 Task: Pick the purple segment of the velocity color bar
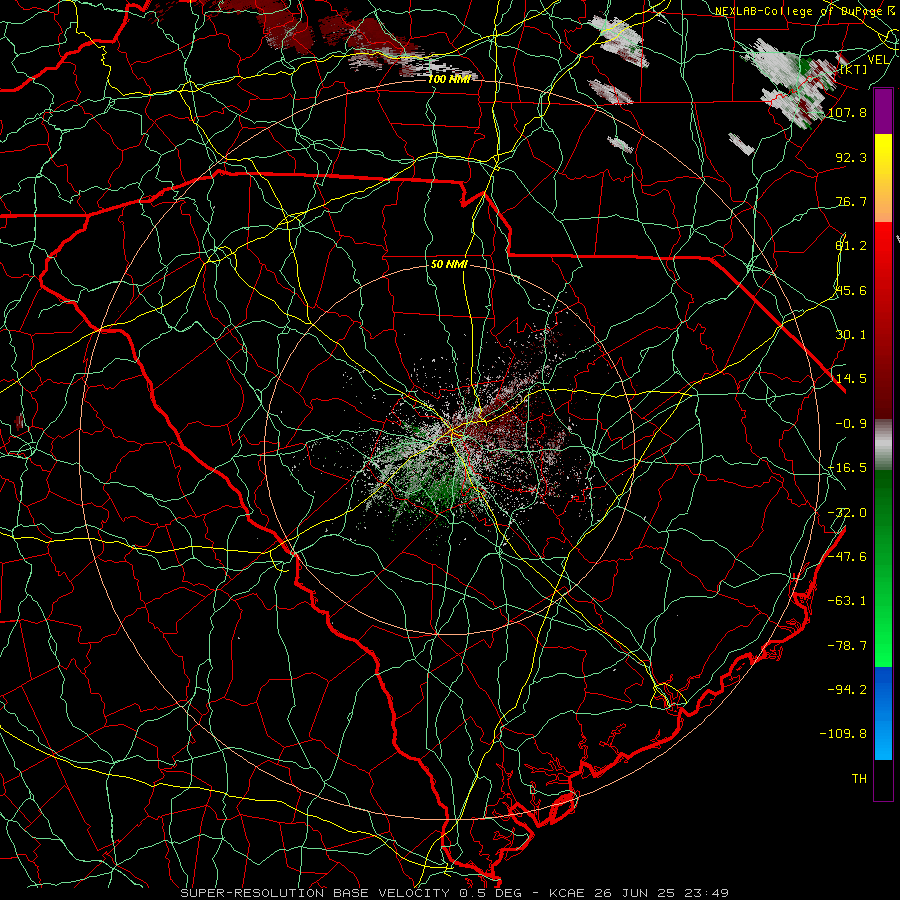point(883,111)
